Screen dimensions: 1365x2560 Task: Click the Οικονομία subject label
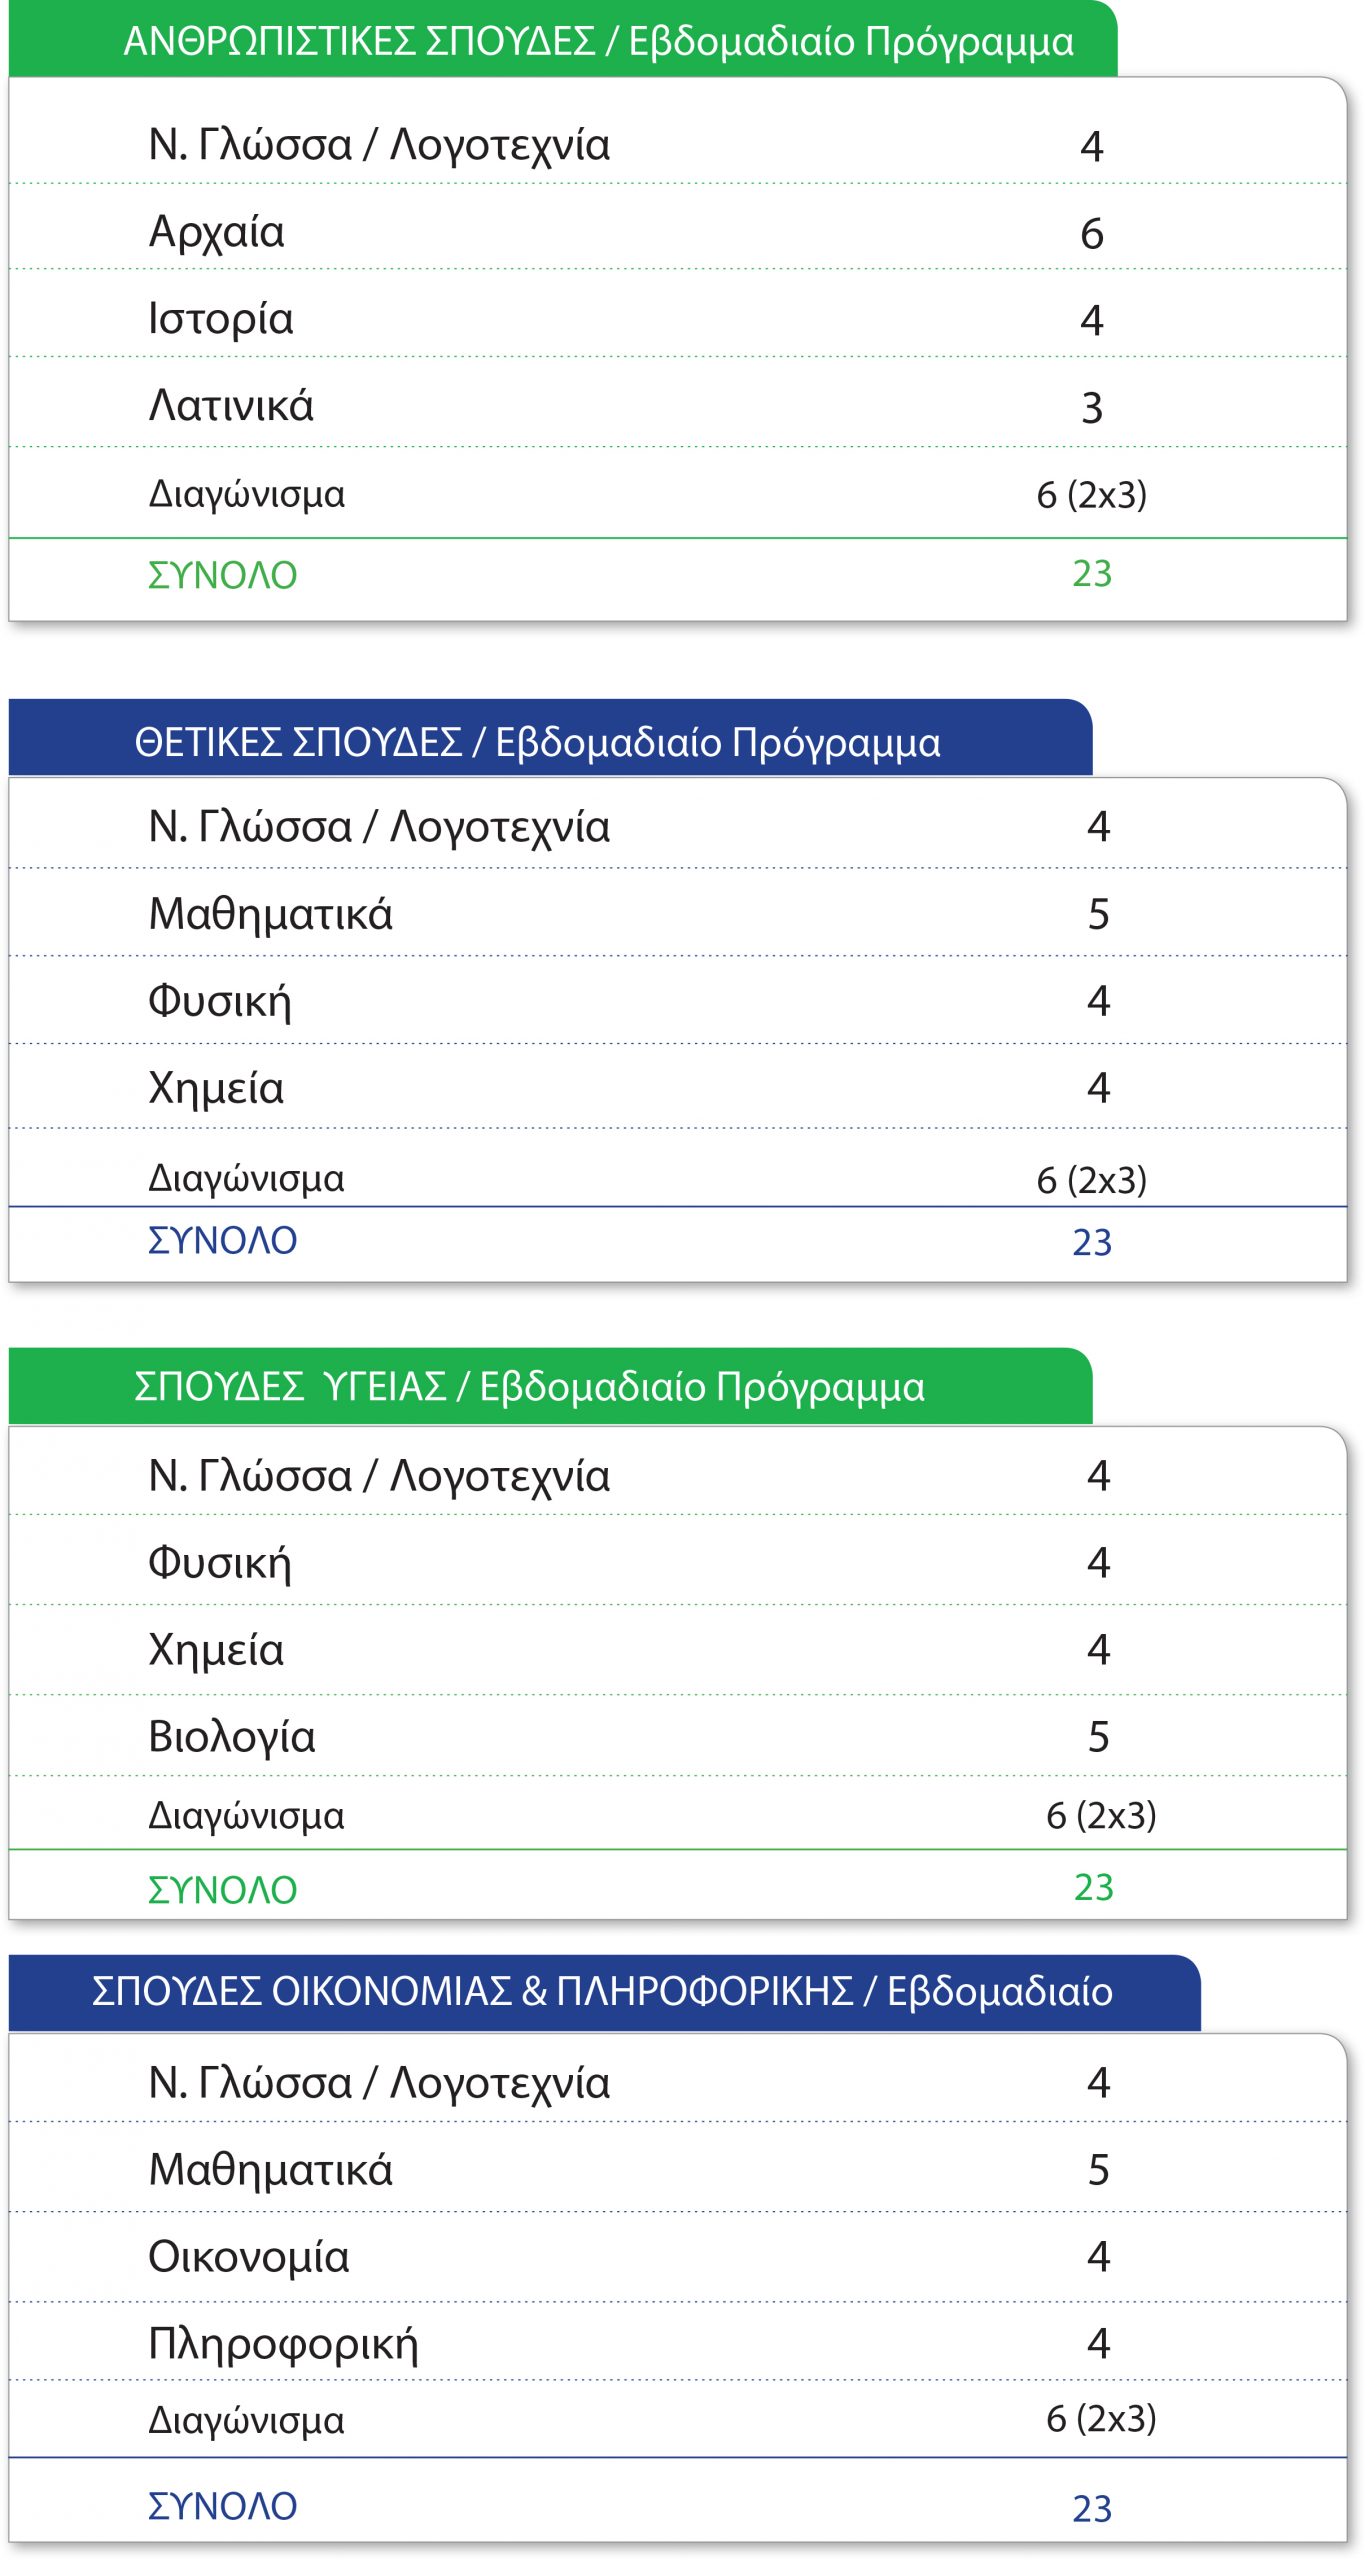[x=249, y=2257]
